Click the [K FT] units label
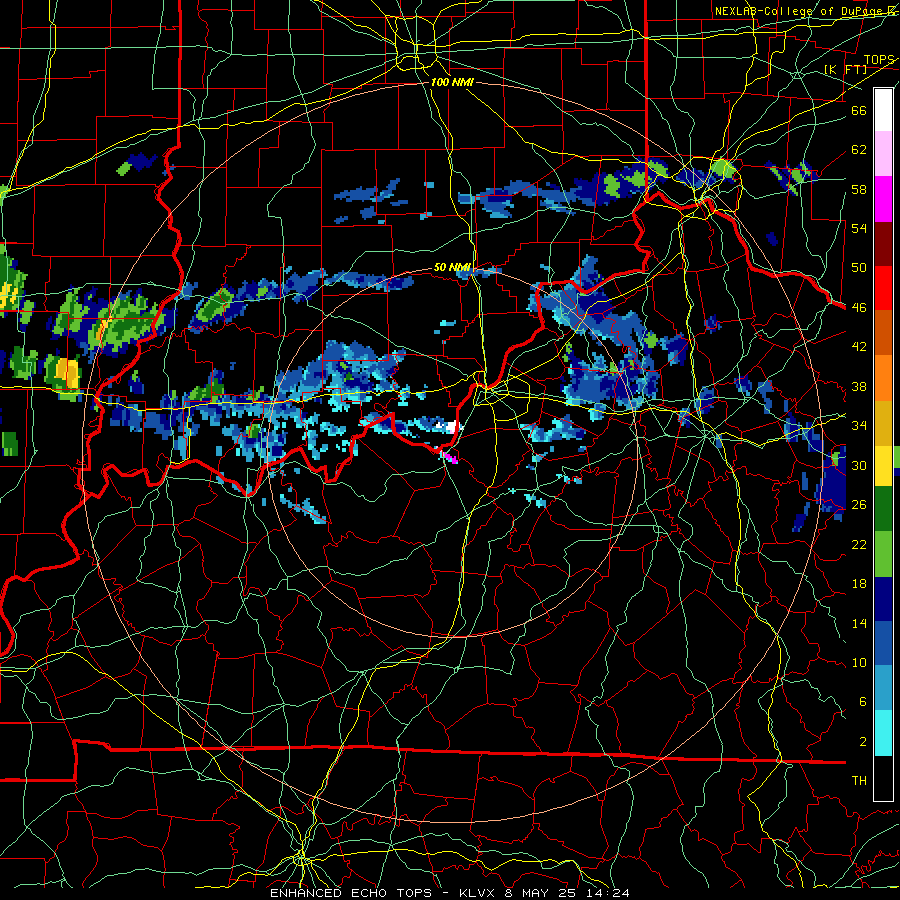This screenshot has width=900, height=900. coord(845,69)
